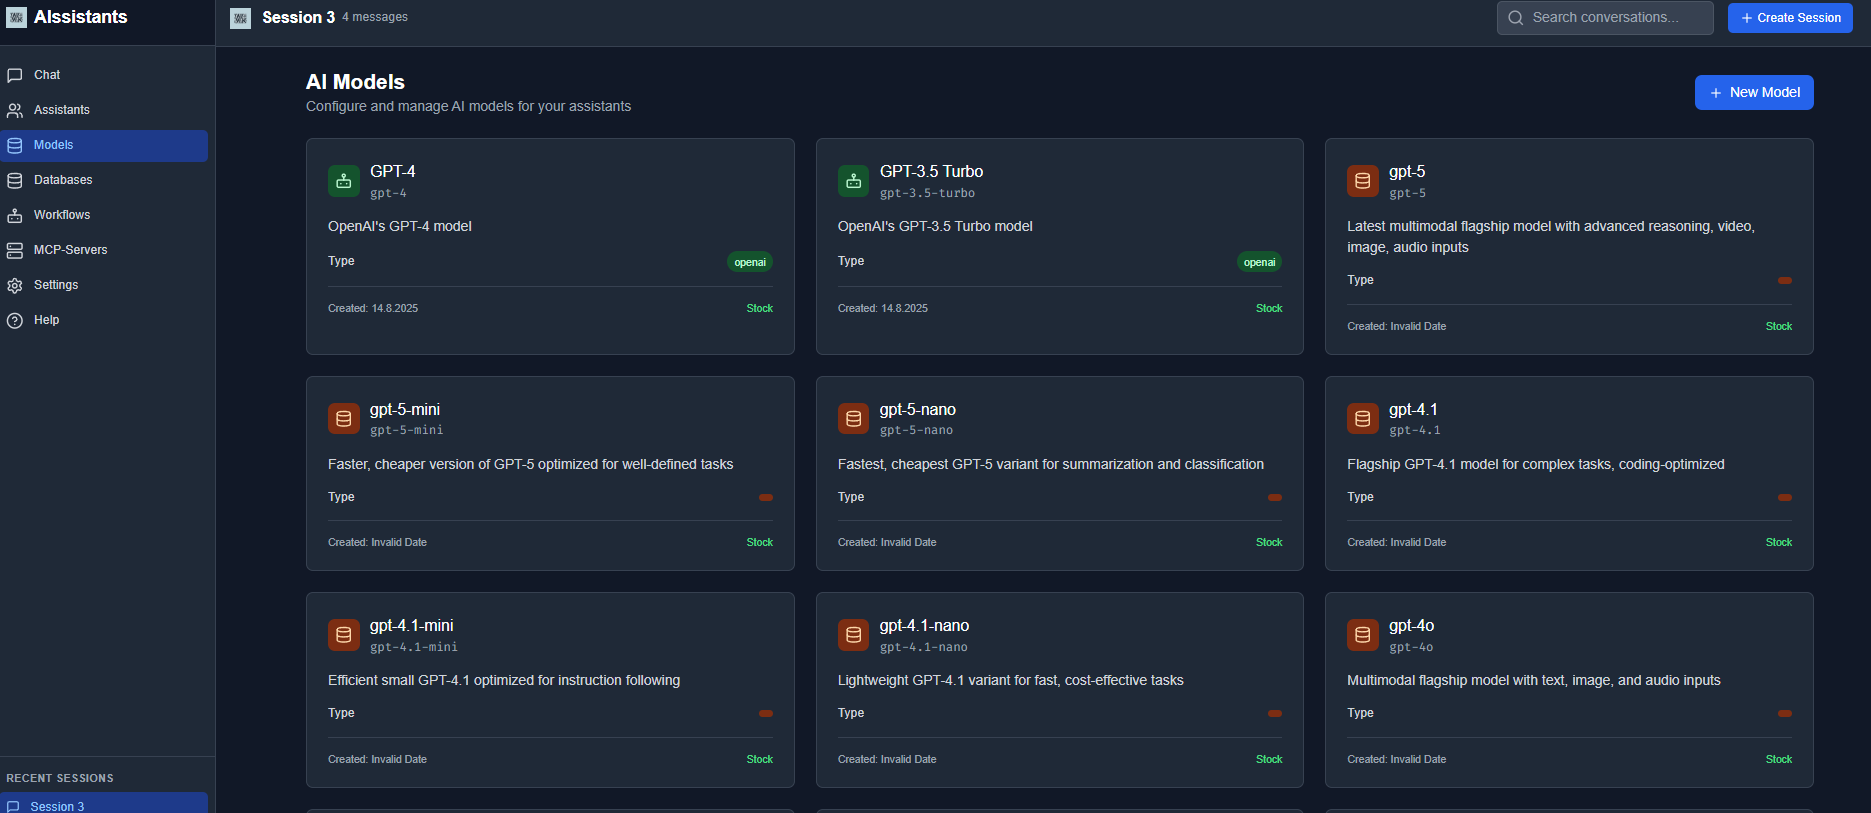Click the orange icon on gpt-5-mini card
Screen dimensions: 1871x813
click(x=344, y=418)
